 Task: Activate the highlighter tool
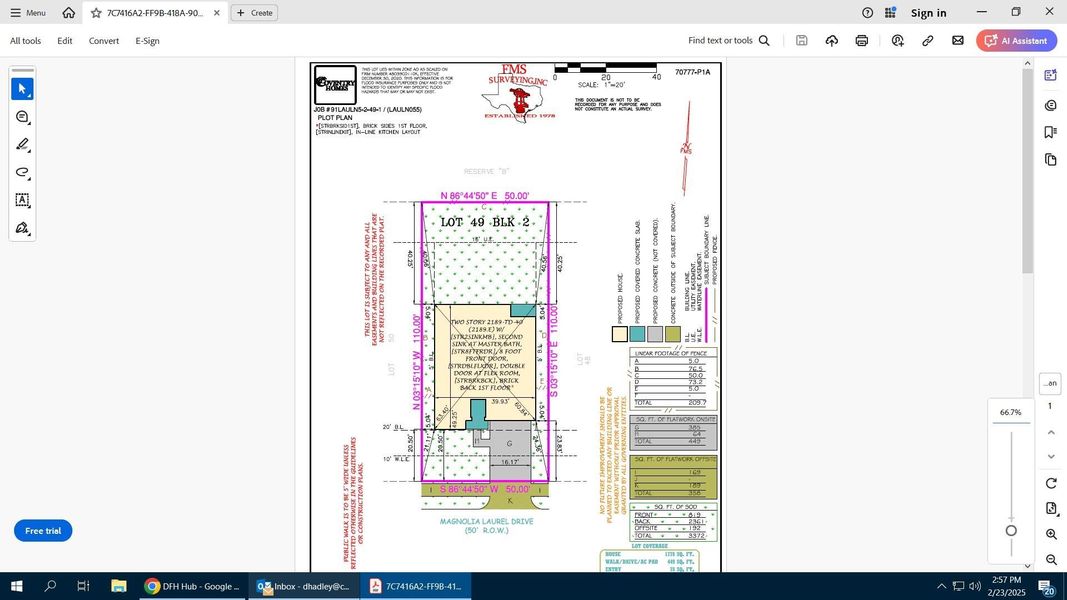coord(22,145)
